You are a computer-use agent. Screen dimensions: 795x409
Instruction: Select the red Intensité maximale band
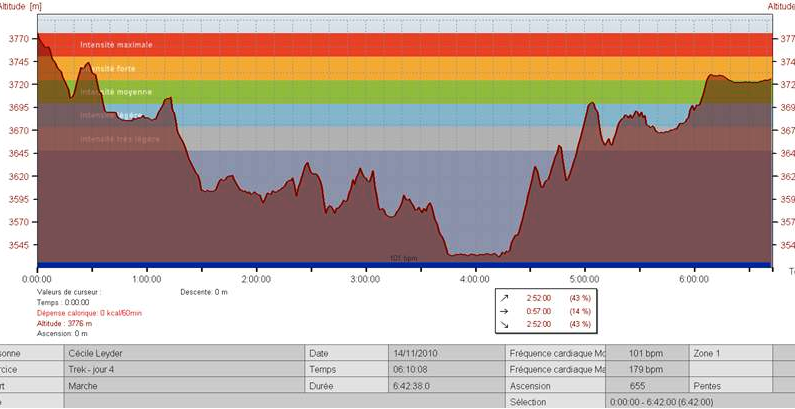pos(400,44)
